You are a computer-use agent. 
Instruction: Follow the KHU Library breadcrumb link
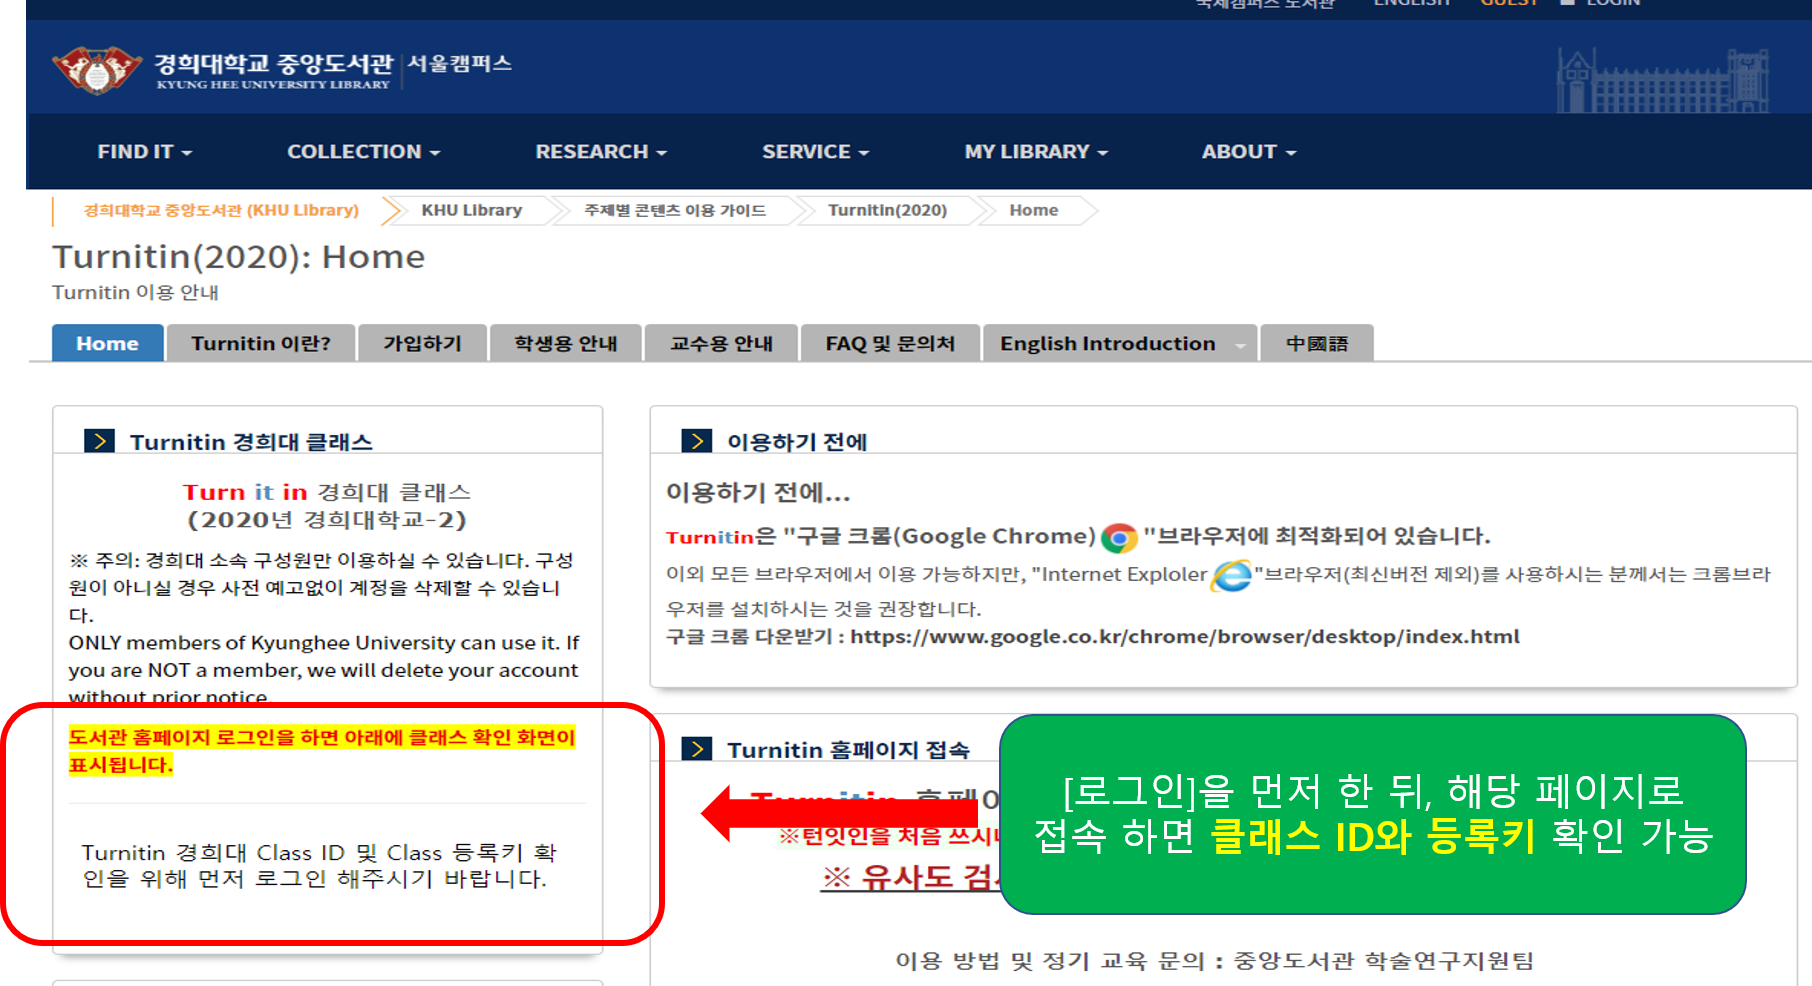[x=472, y=210]
